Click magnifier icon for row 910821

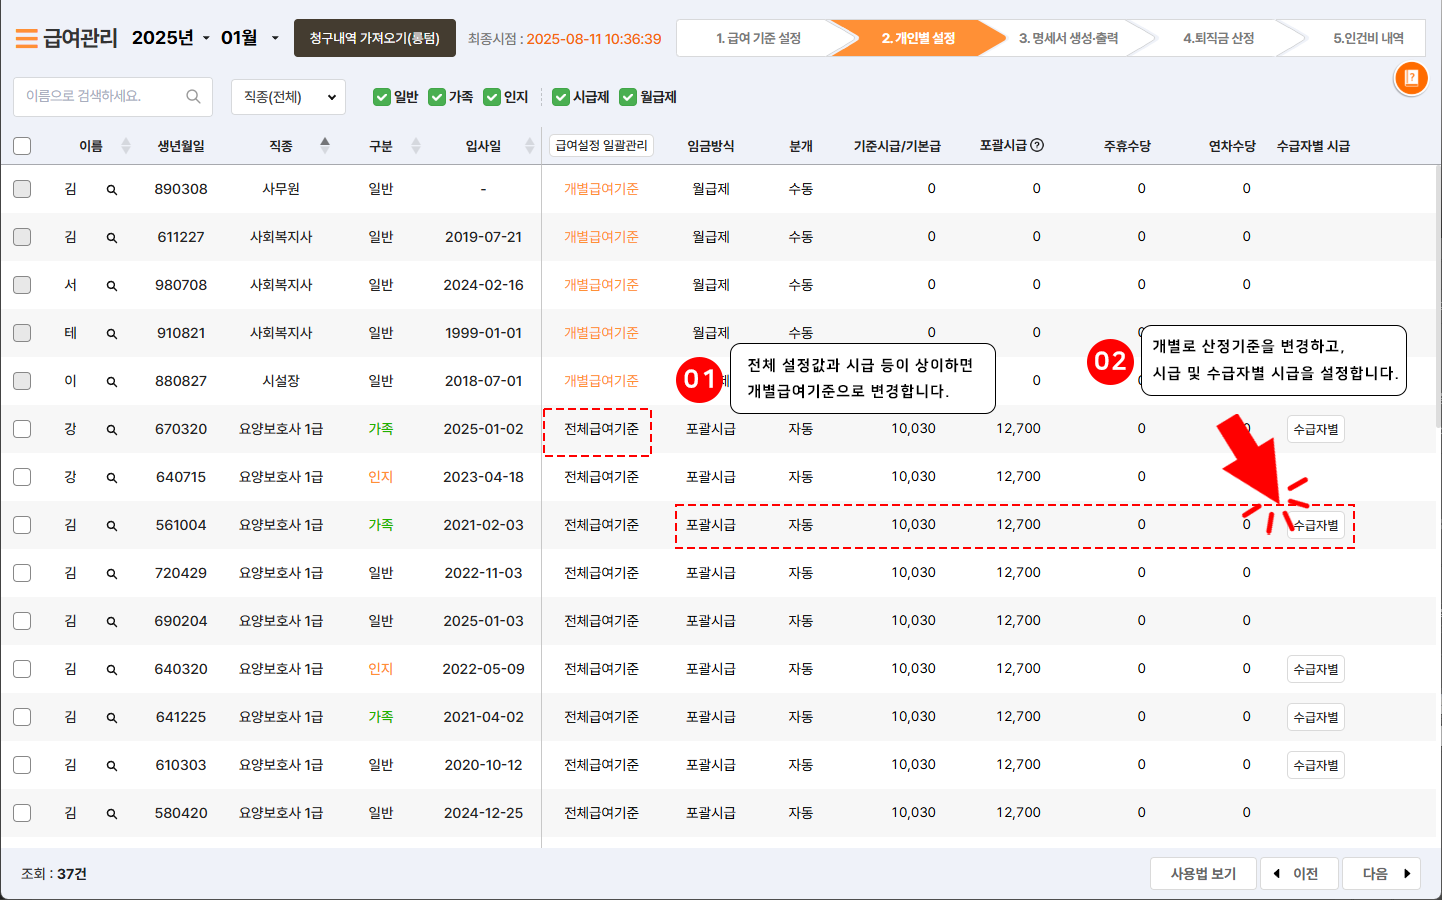tap(112, 334)
